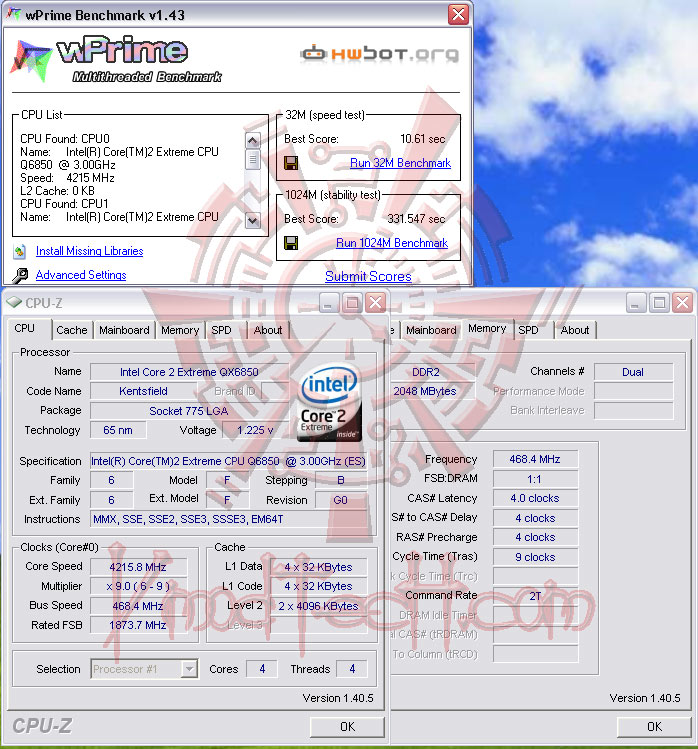Click the Instructions field MMX, SSE list
698x749 pixels.
[x=228, y=519]
